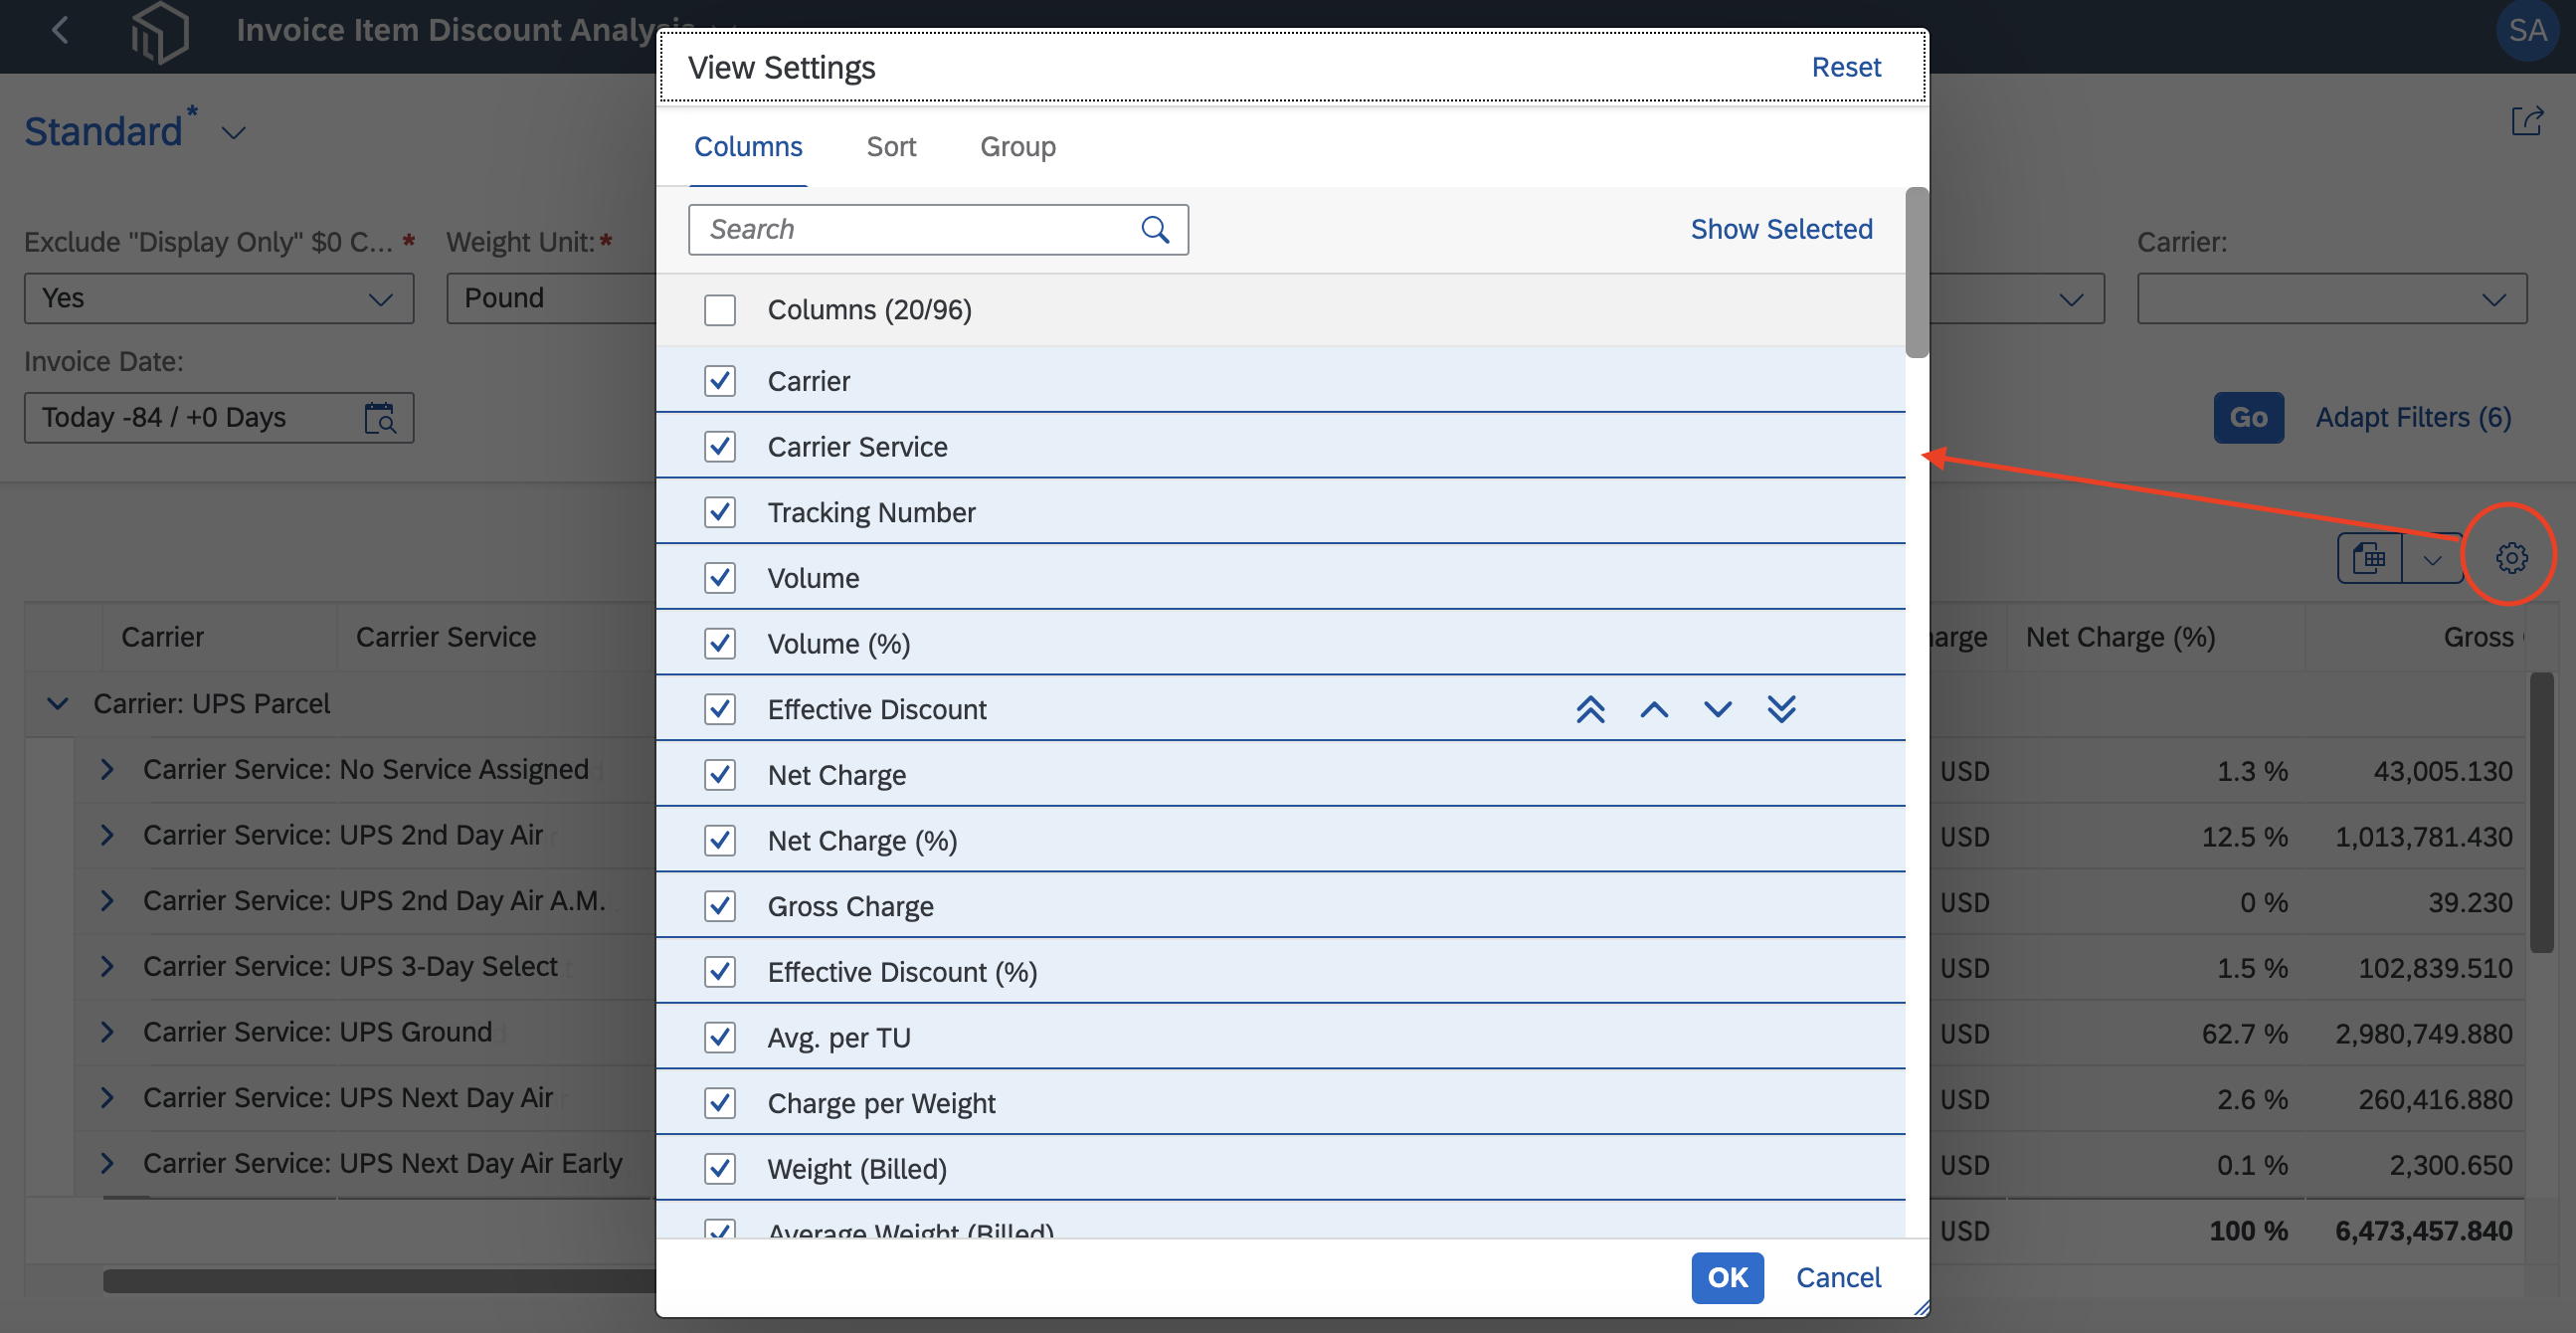Viewport: 2576px width, 1333px height.
Task: Uncheck the Effective Discount checkbox
Action: click(x=720, y=709)
